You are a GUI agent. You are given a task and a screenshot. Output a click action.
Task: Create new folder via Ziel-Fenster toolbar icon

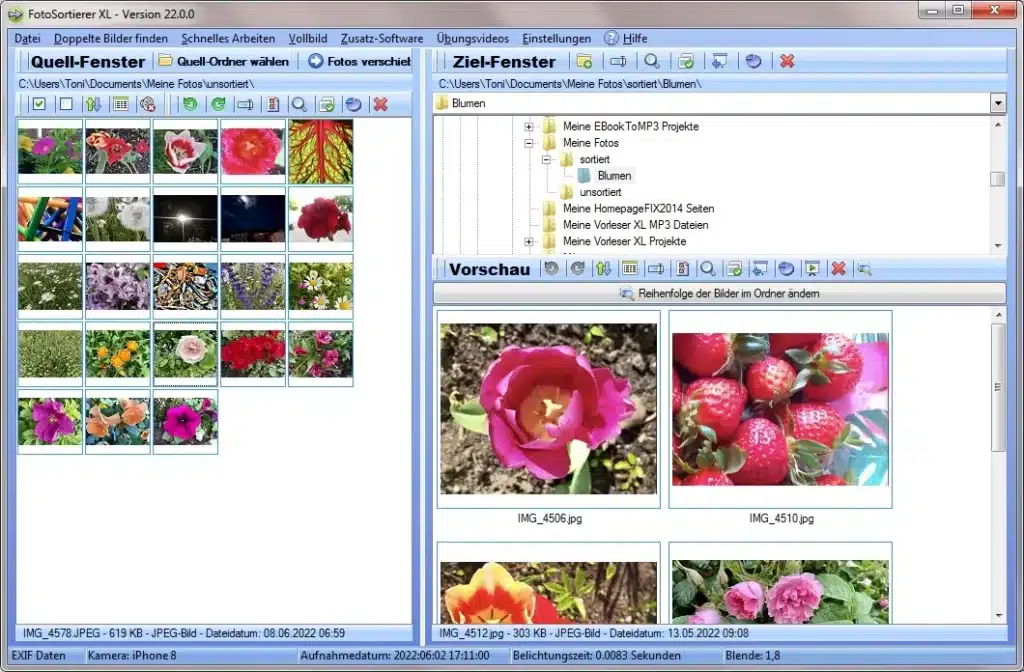click(584, 61)
